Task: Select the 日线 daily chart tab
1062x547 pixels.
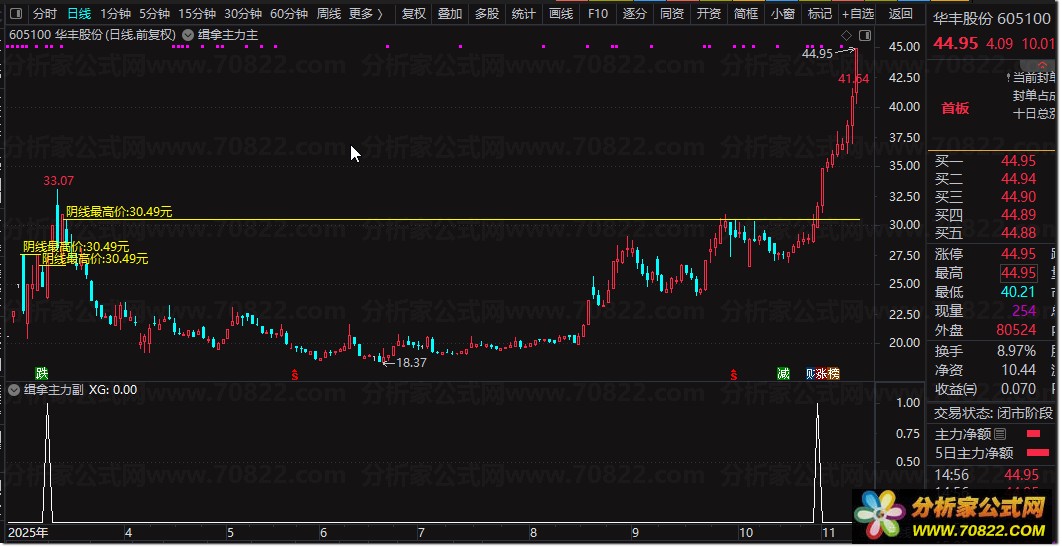Action: pos(79,14)
